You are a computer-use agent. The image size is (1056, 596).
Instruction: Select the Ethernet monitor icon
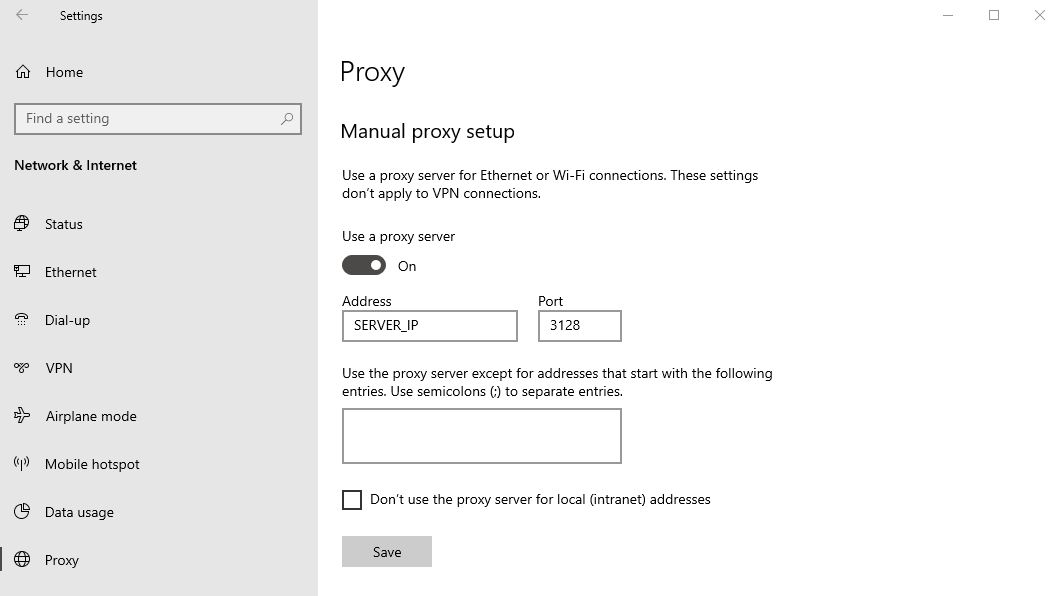(22, 271)
